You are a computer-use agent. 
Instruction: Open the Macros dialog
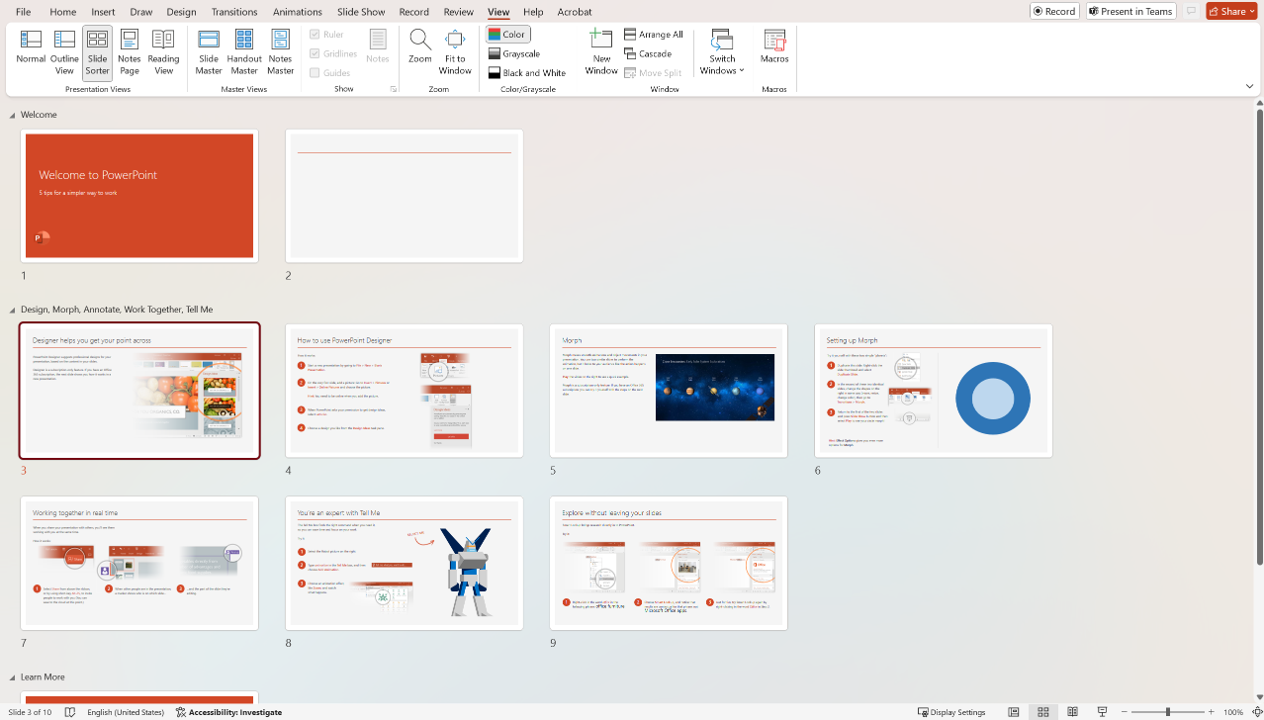pyautogui.click(x=774, y=48)
